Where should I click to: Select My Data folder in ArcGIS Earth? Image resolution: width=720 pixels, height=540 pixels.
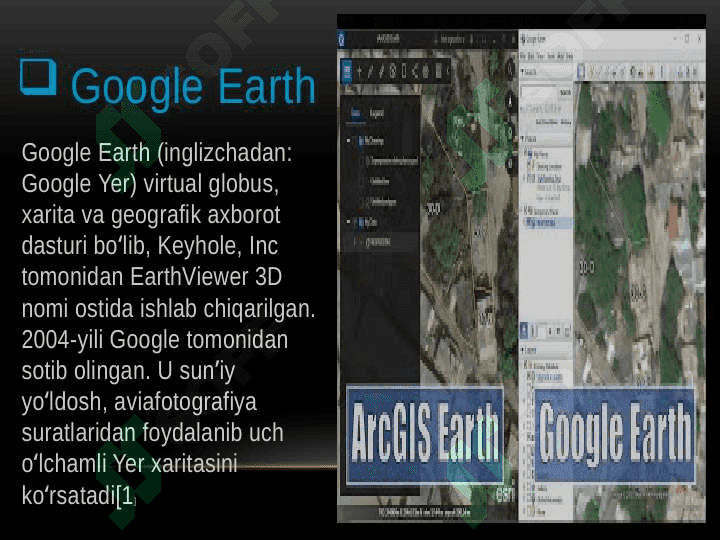click(x=370, y=222)
